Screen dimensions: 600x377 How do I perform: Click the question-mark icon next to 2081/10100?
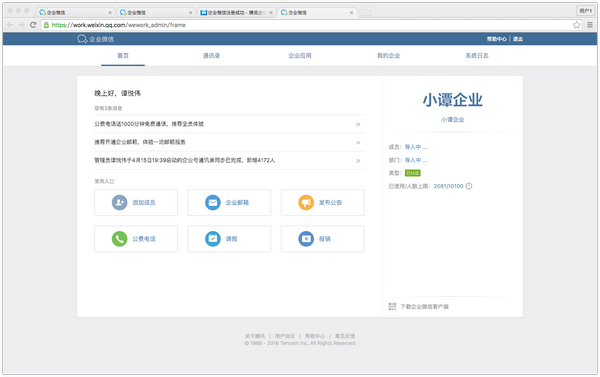coord(469,186)
